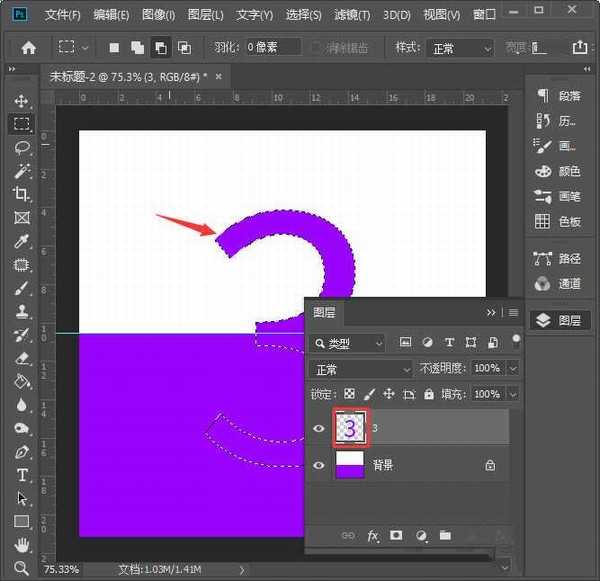The height and width of the screenshot is (581, 600).
Task: Select the Eyedropper tool
Action: point(21,241)
